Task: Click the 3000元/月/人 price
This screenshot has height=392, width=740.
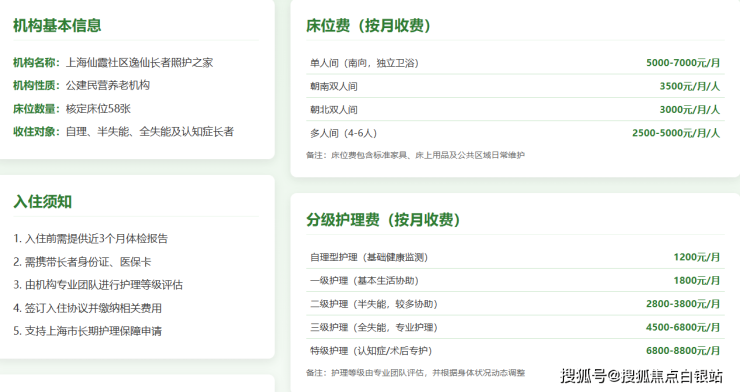Action: 690,109
